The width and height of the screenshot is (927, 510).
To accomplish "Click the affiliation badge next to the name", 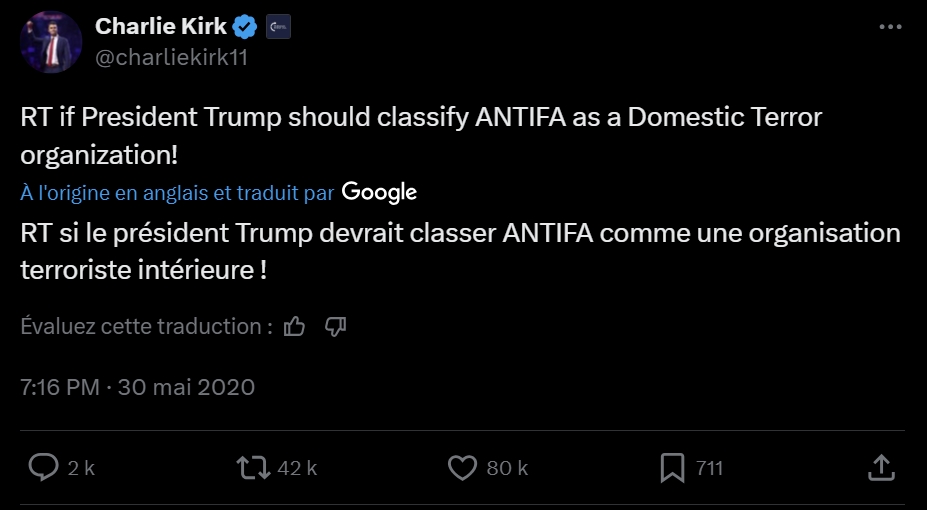I will [277, 28].
